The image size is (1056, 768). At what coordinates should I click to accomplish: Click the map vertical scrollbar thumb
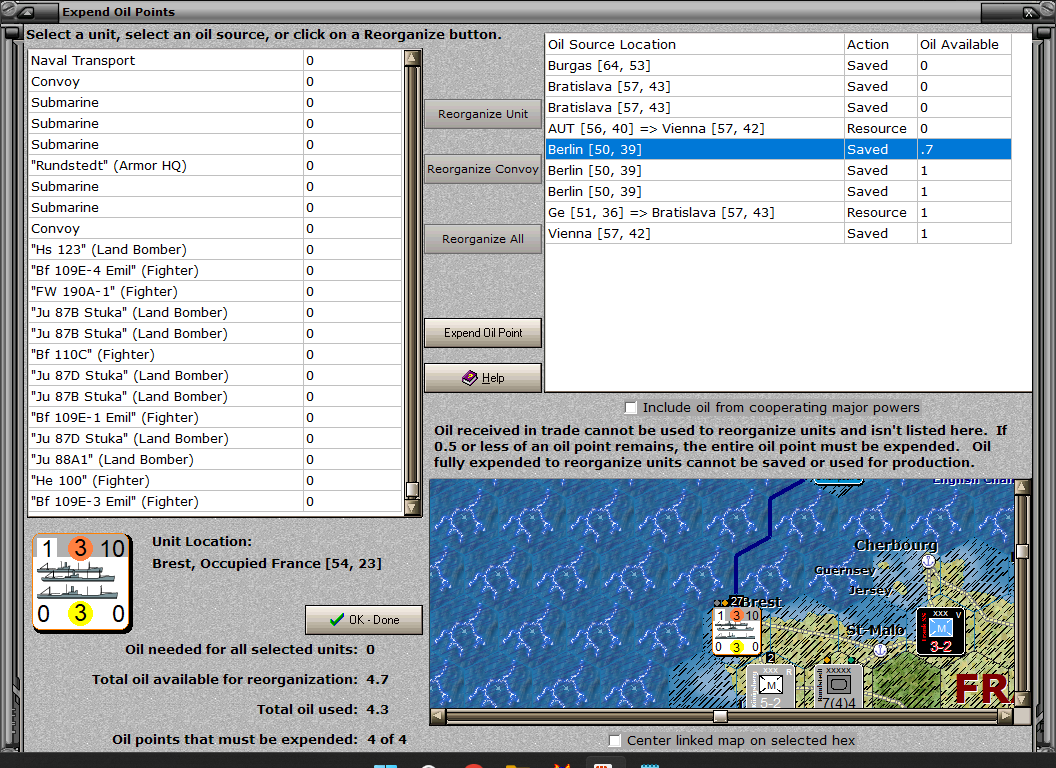pyautogui.click(x=1022, y=551)
